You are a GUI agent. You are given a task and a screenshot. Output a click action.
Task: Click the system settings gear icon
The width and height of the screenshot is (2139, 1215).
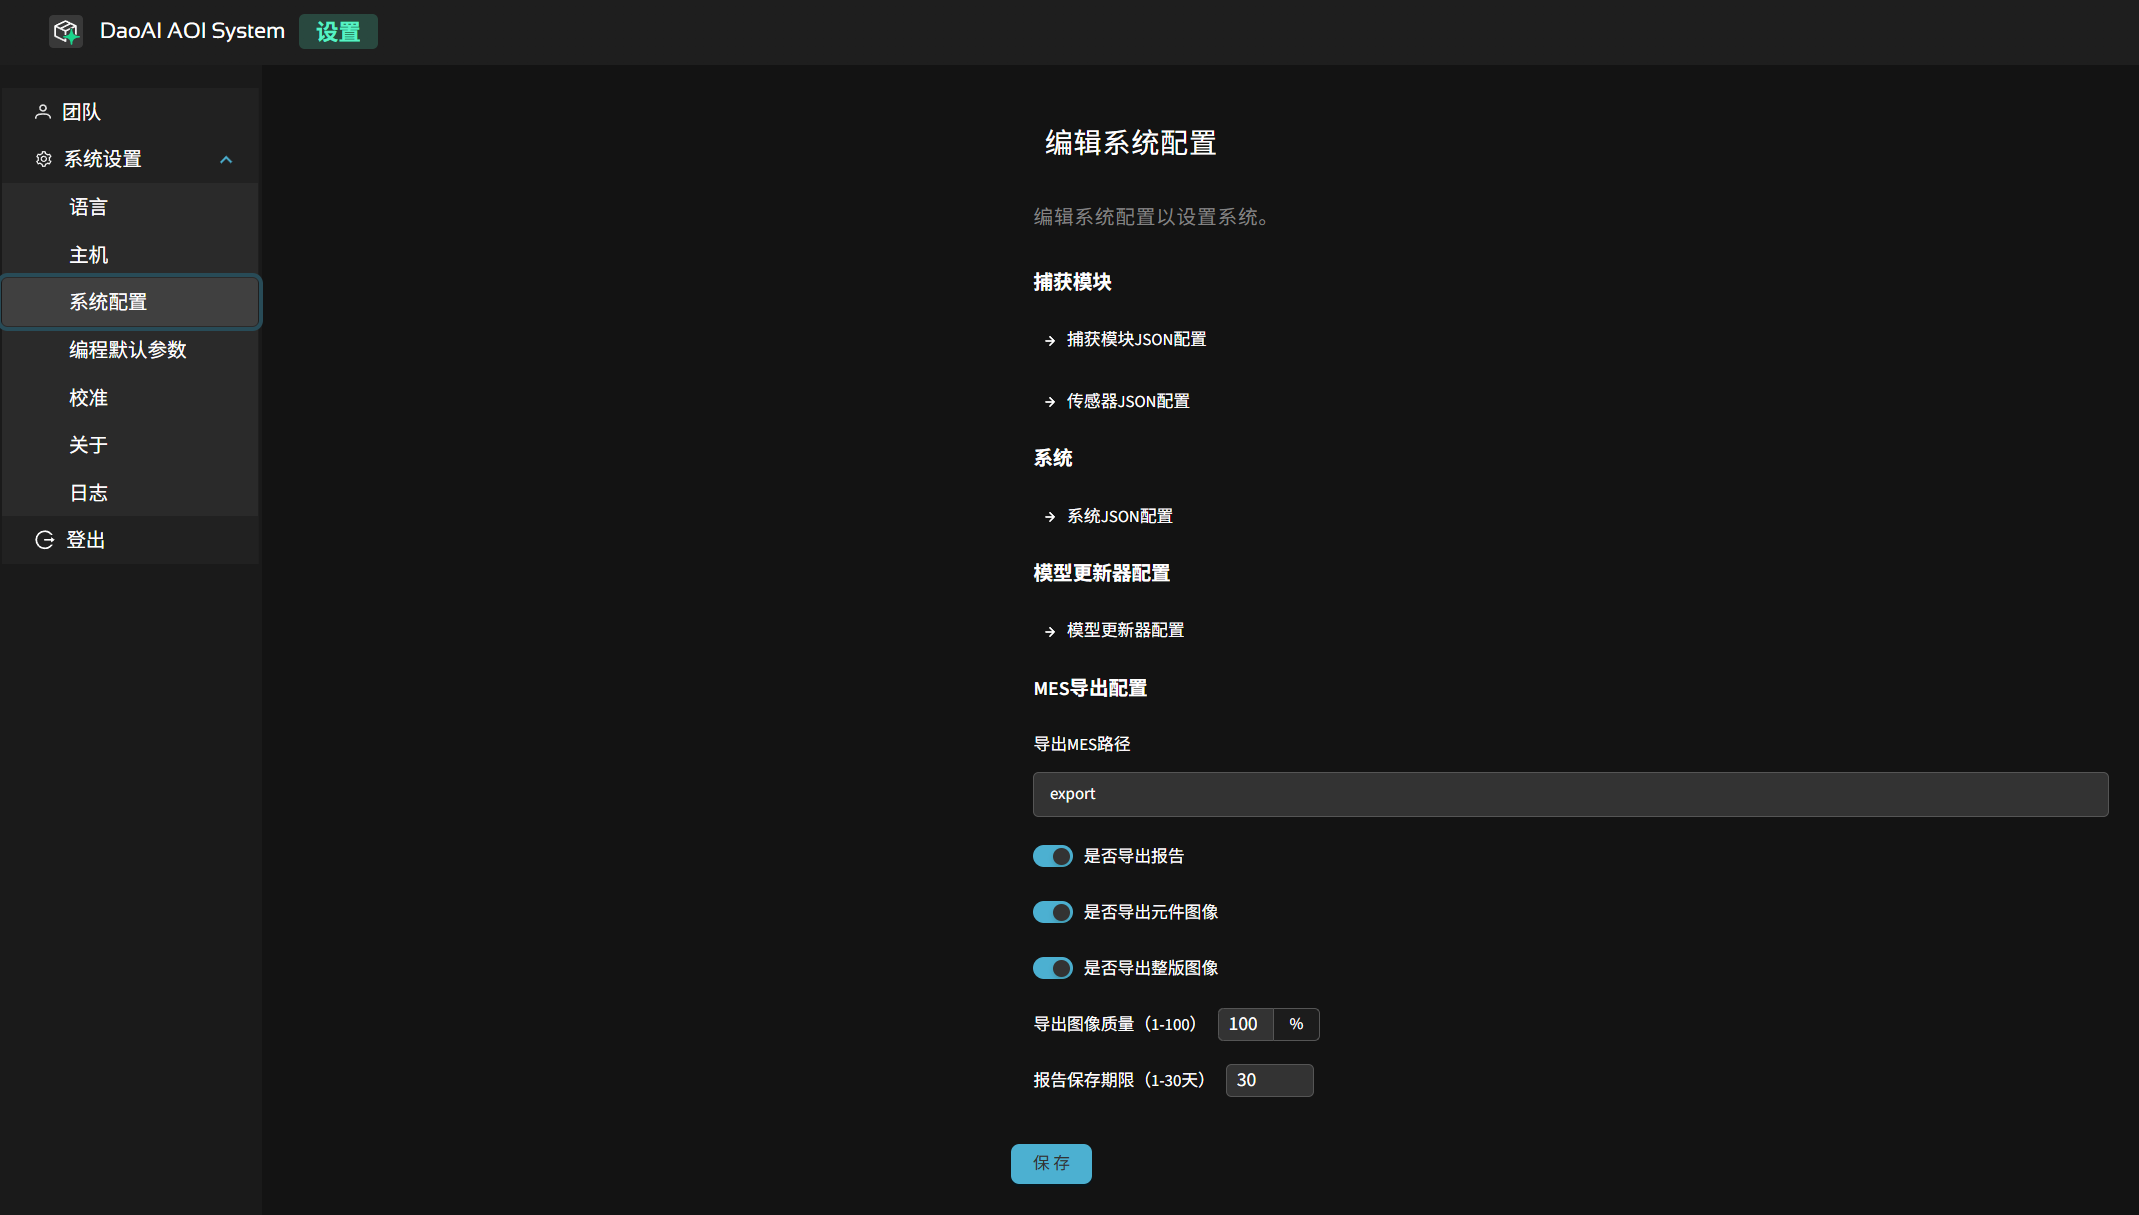pyautogui.click(x=44, y=159)
